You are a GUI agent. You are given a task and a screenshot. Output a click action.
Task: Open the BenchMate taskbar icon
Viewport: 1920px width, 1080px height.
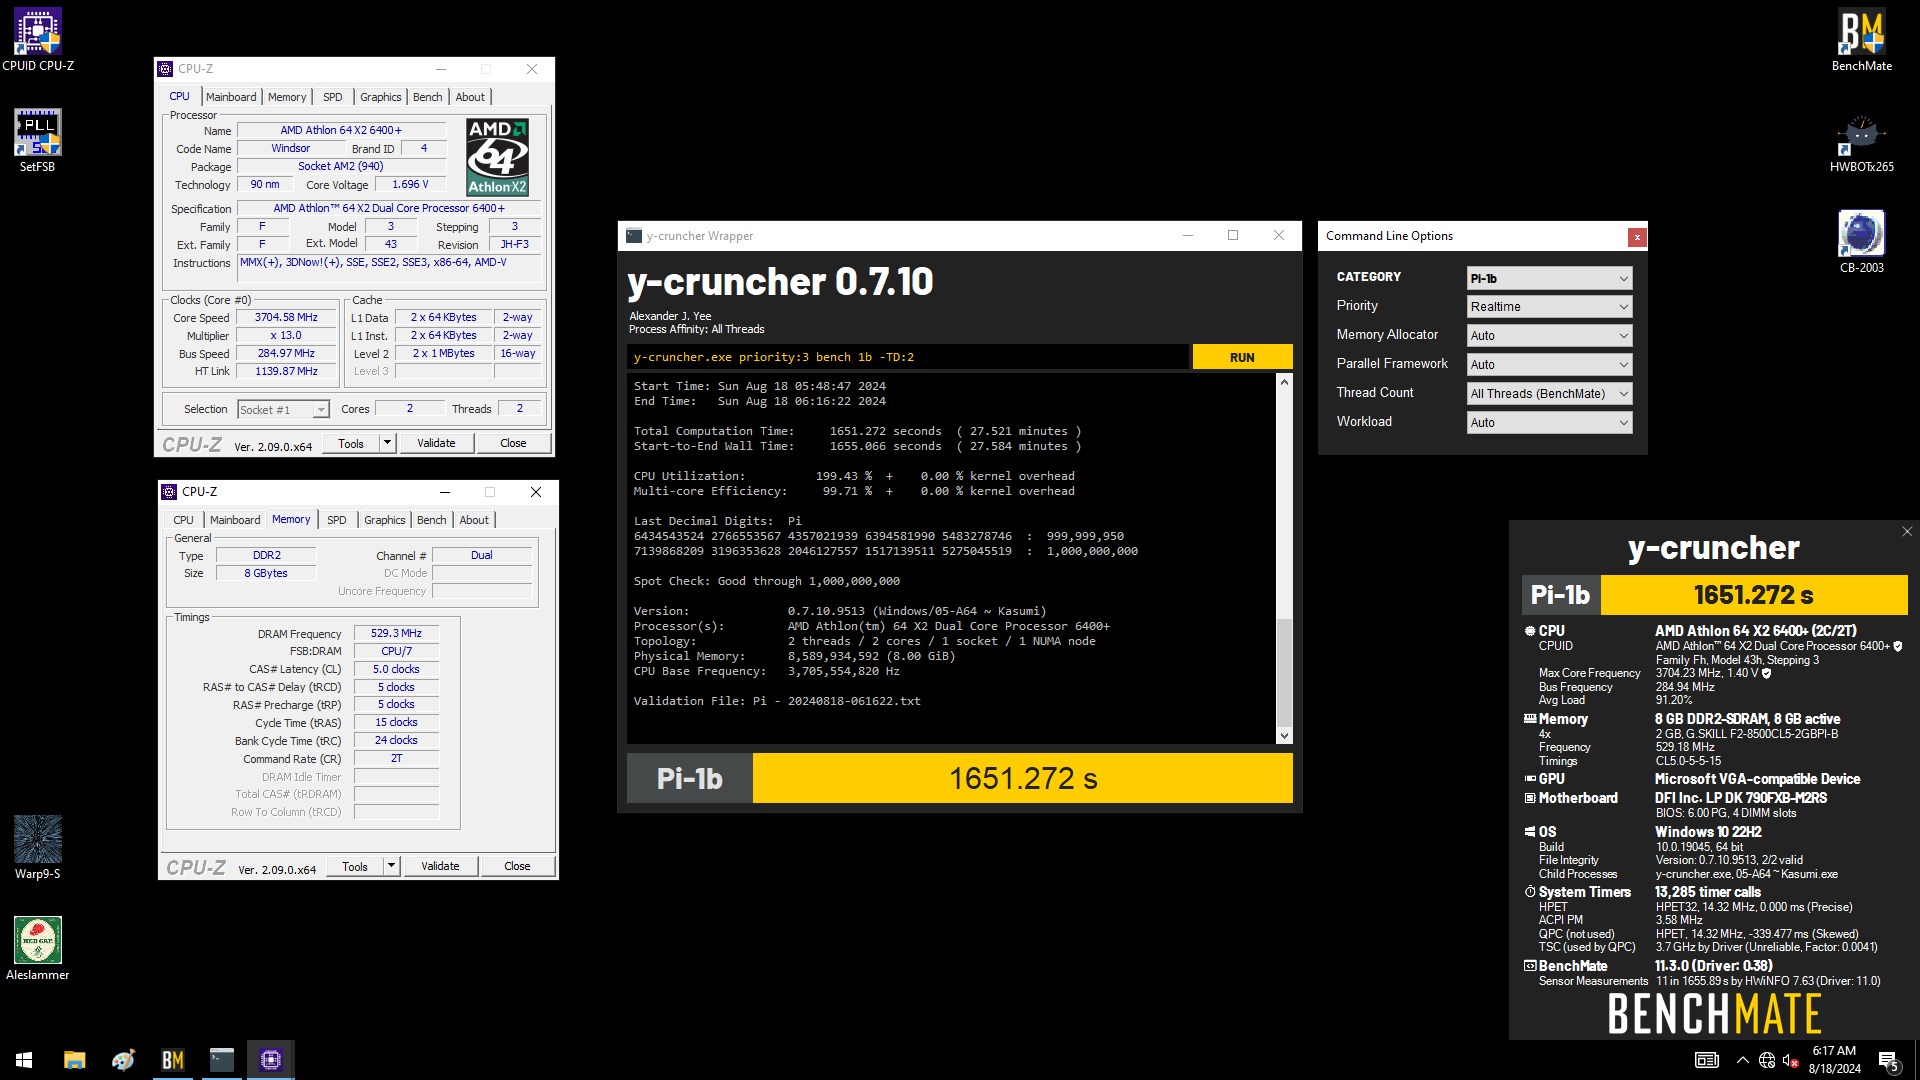172,1060
